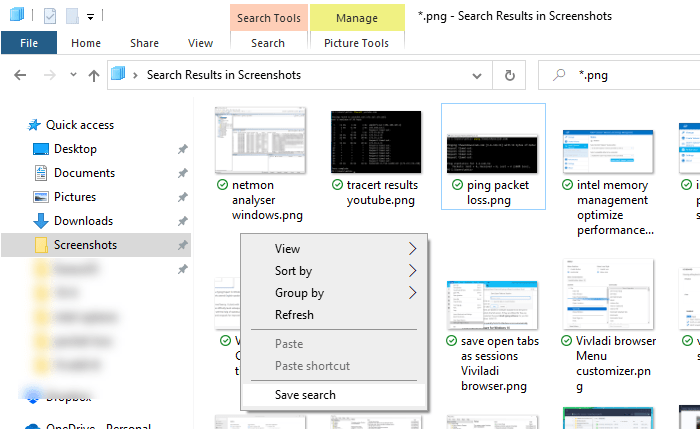
Task: Click file name 'tracert results youtube.png'
Action: pos(382,192)
